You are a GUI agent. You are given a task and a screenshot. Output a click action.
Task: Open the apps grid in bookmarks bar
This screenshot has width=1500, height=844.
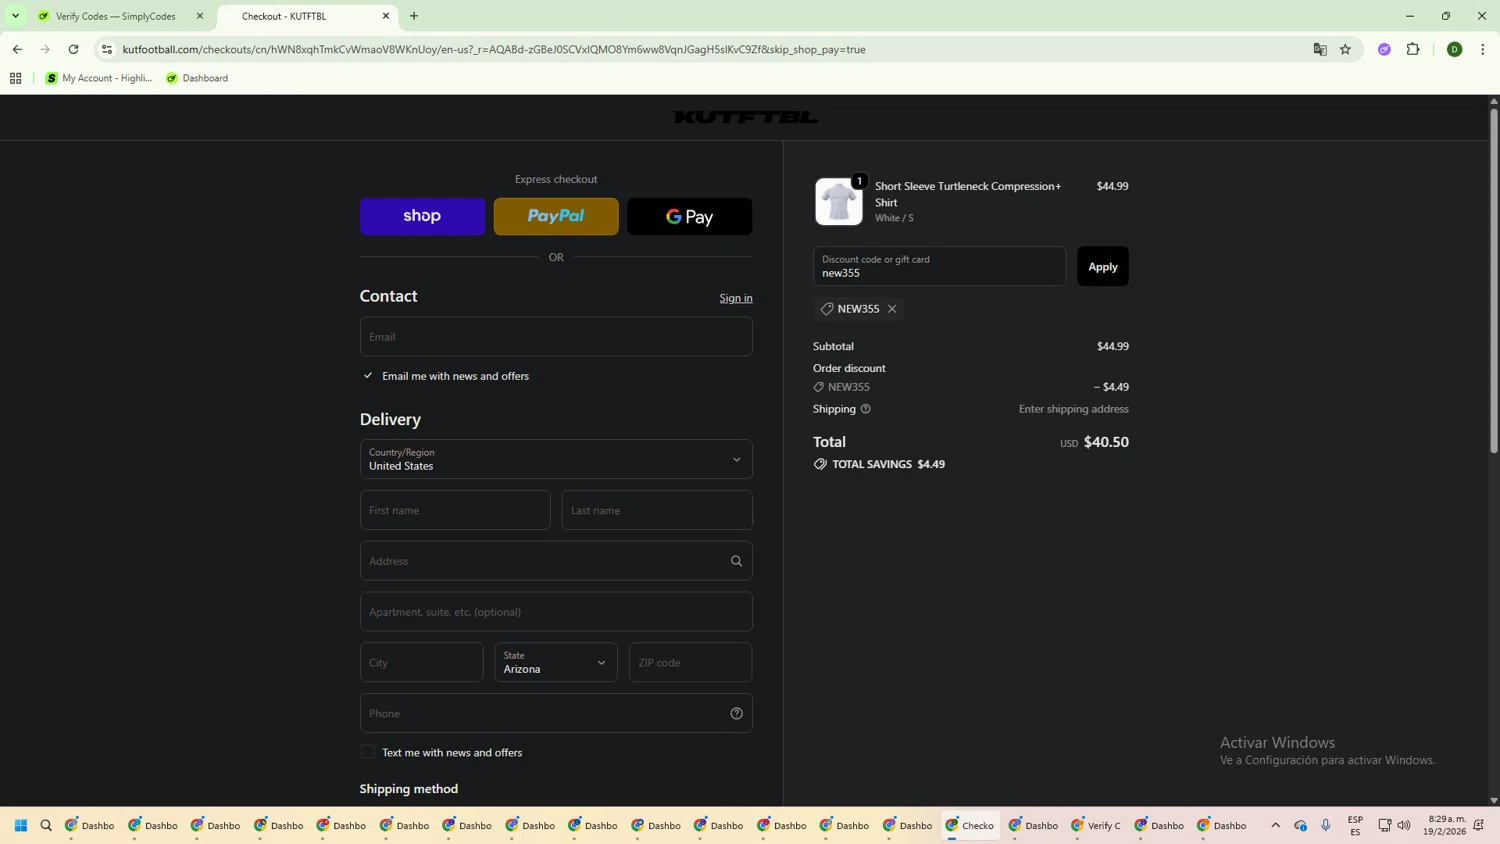16,78
